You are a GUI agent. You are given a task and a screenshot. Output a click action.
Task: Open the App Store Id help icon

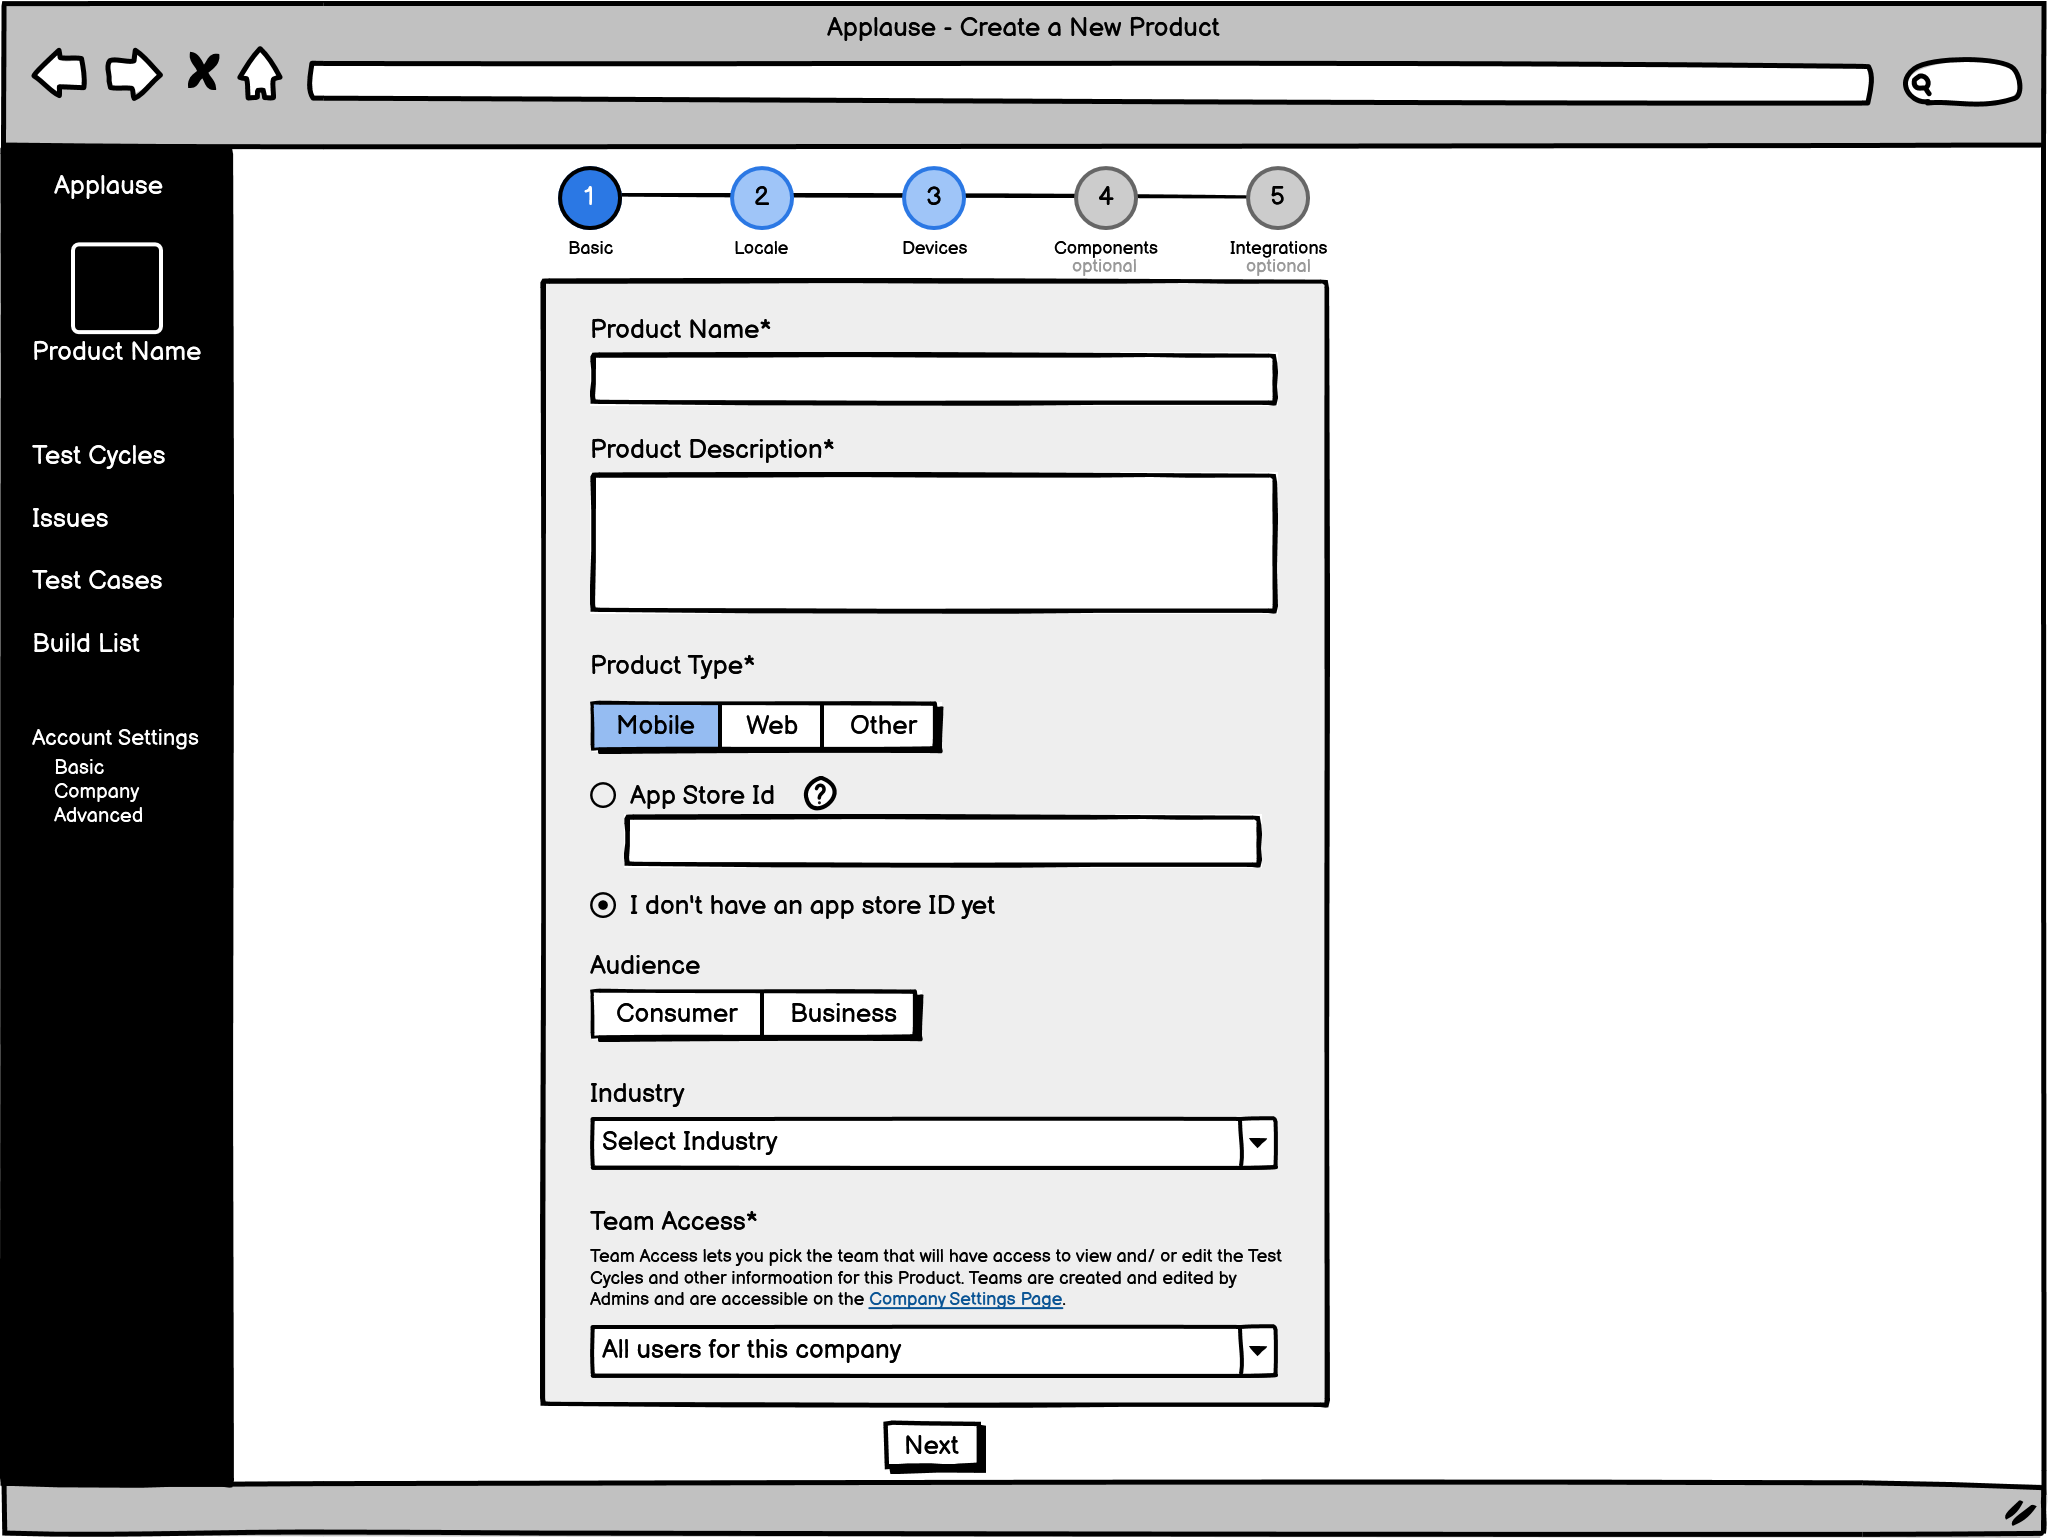(820, 794)
